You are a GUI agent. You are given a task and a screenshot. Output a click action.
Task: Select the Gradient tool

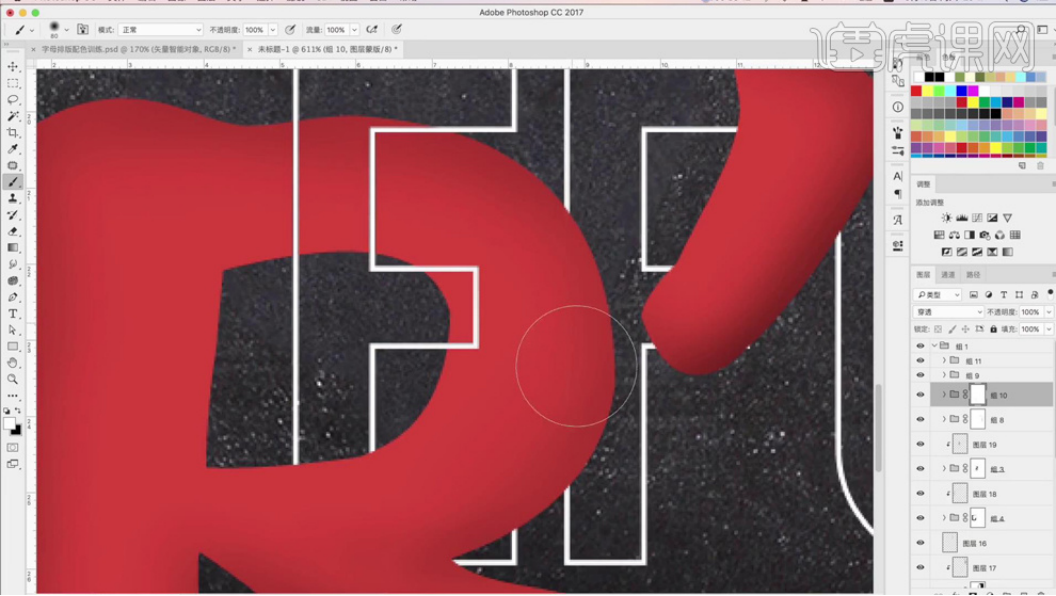click(13, 248)
